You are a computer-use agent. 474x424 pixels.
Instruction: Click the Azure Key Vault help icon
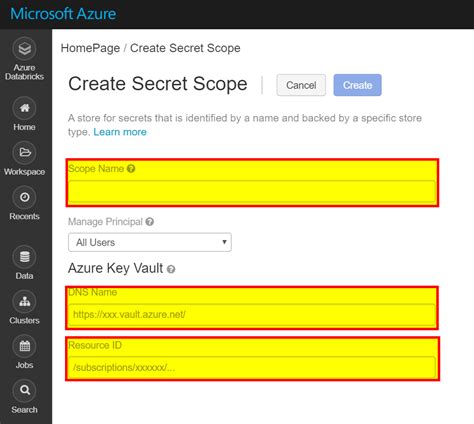click(171, 269)
